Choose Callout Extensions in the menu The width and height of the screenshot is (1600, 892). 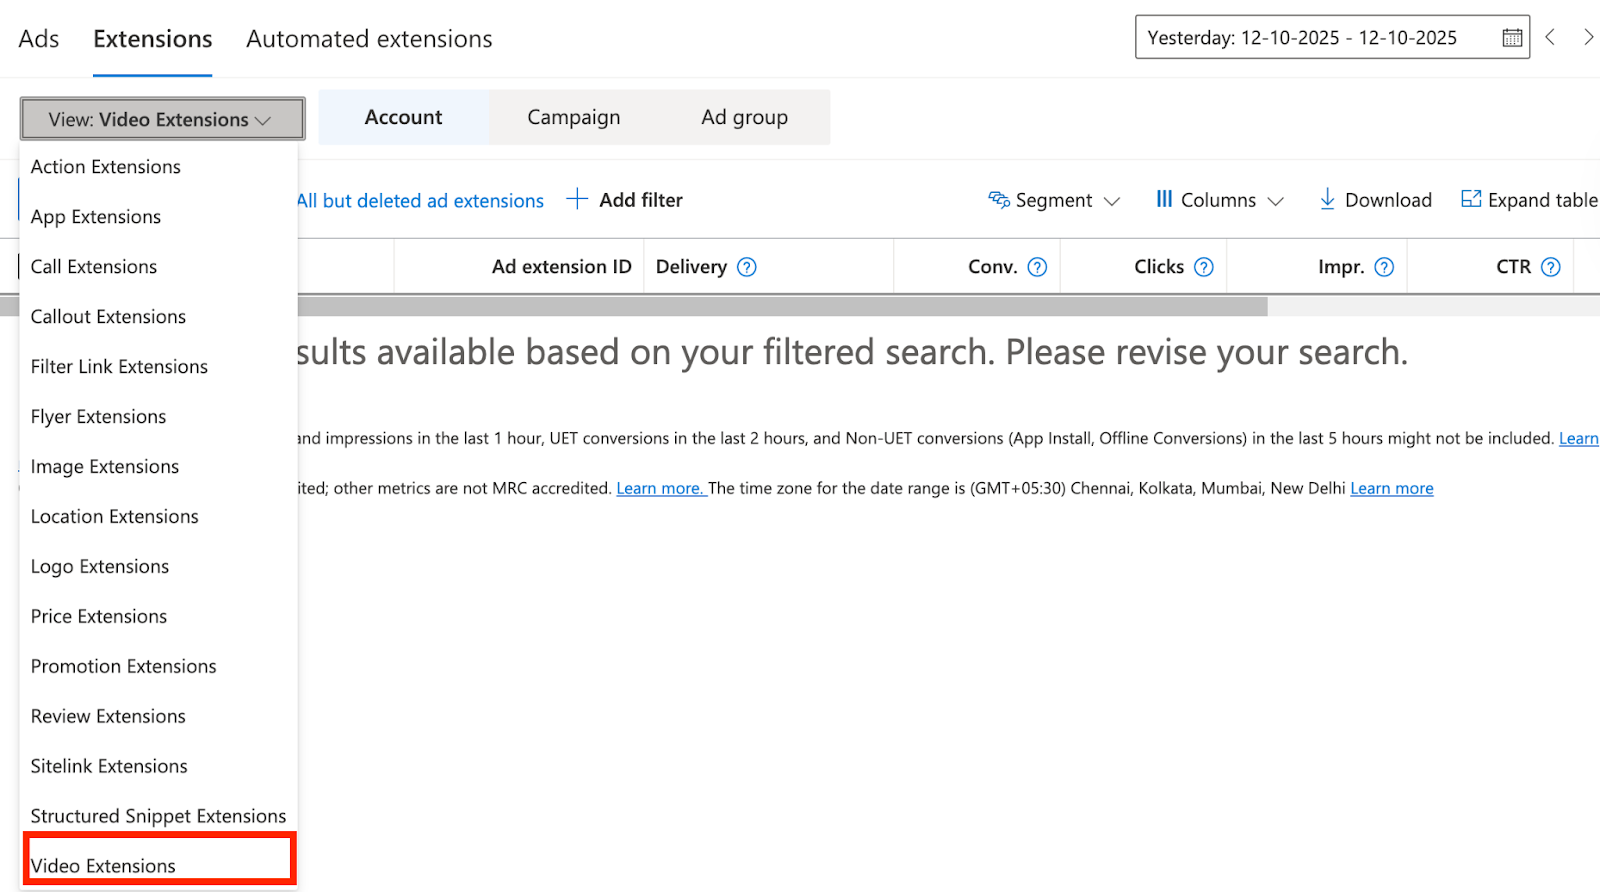coord(108,317)
